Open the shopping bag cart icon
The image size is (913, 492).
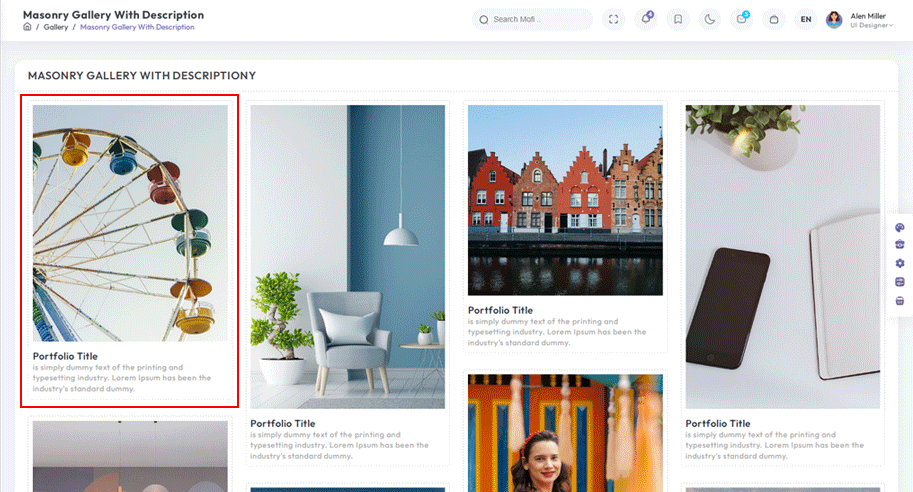[773, 19]
